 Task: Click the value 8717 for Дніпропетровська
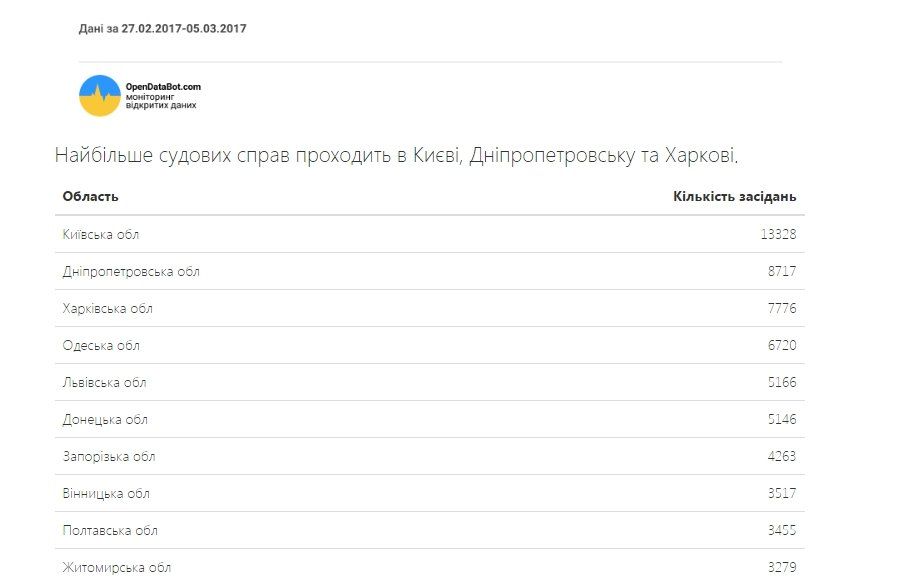tap(782, 271)
